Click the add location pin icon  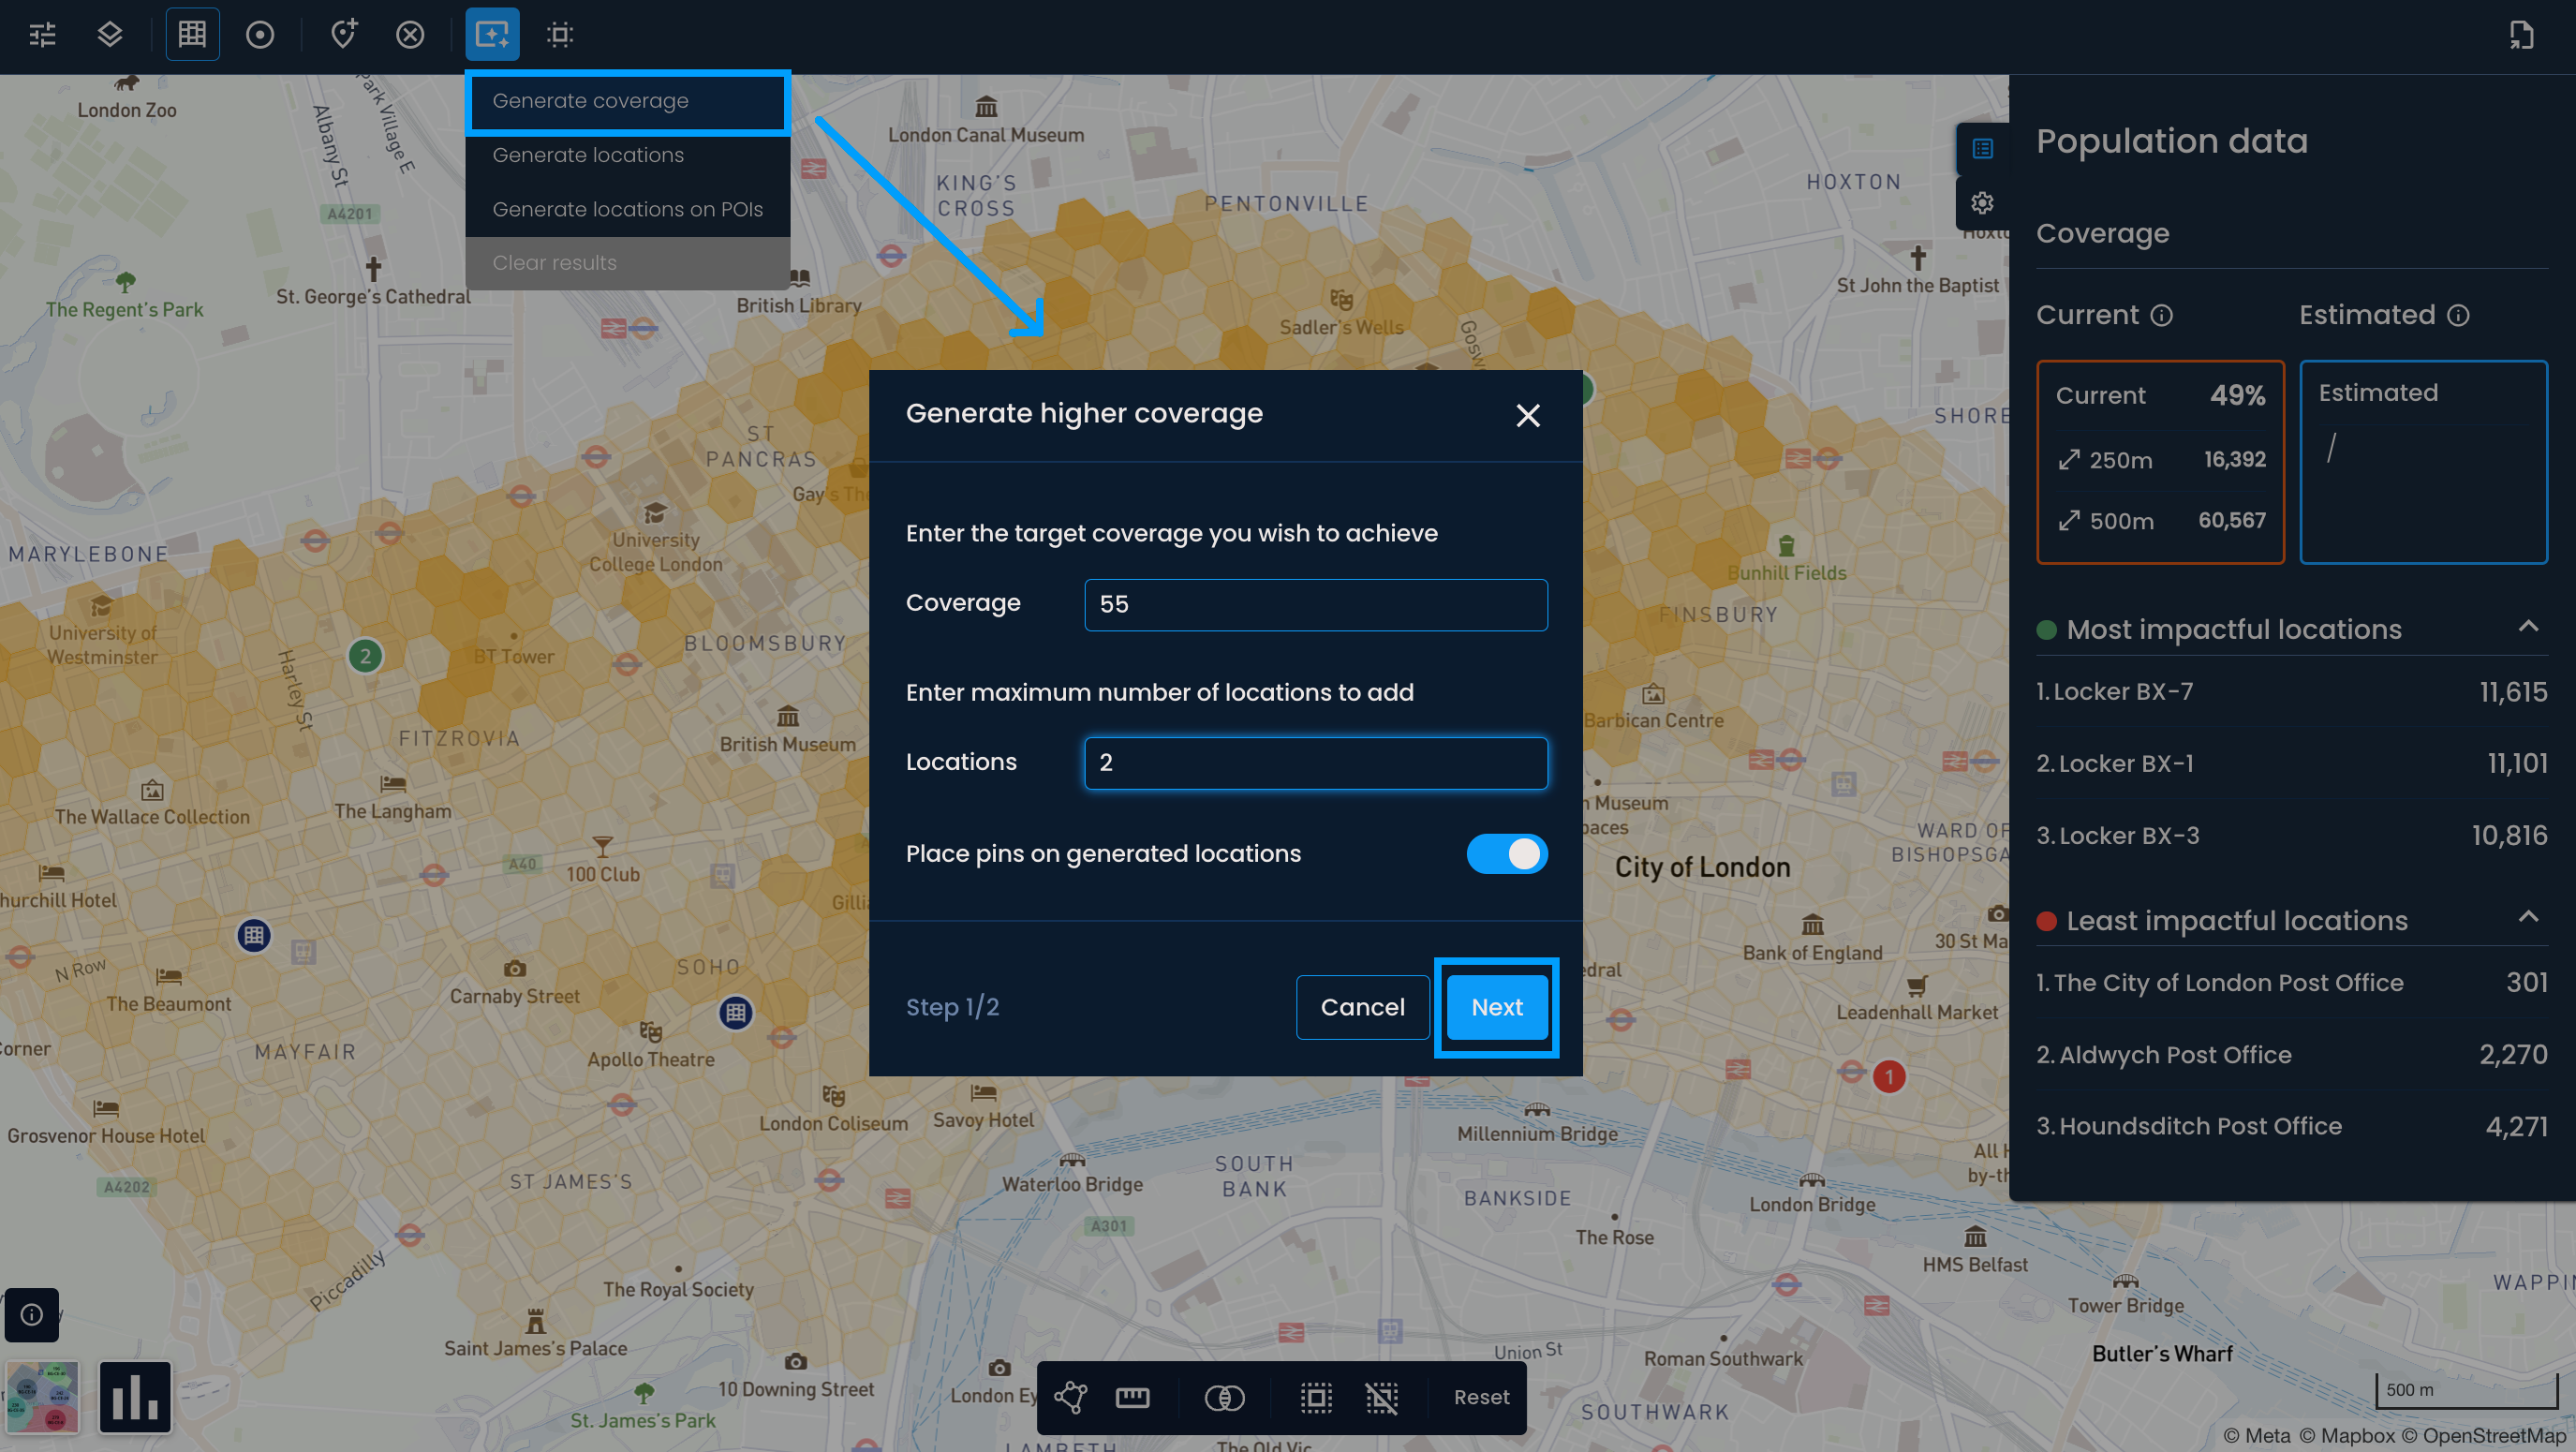[x=343, y=35]
